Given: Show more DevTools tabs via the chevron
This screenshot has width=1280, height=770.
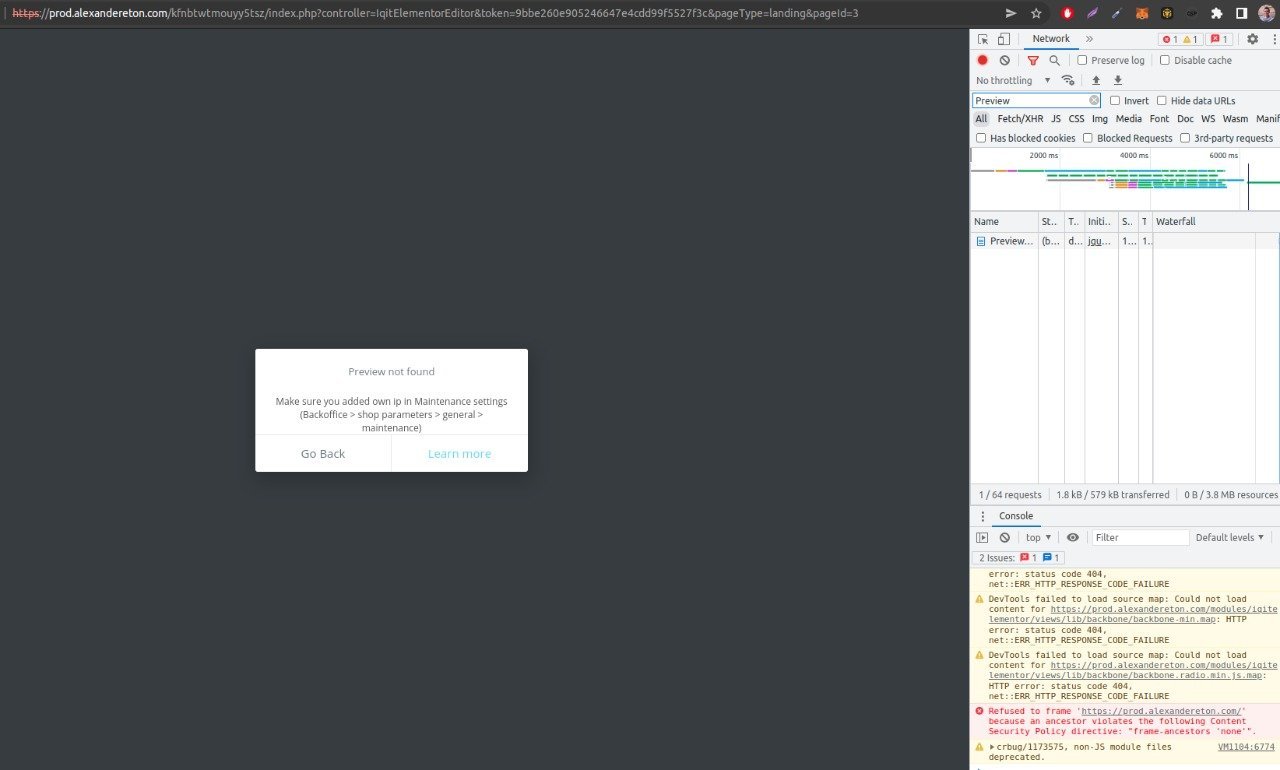Looking at the screenshot, I should (1089, 39).
